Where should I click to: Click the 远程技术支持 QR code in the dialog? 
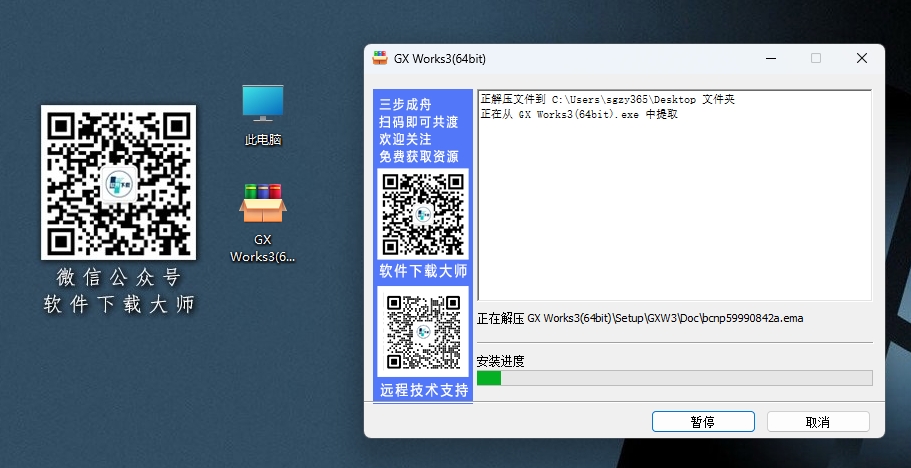[x=423, y=332]
